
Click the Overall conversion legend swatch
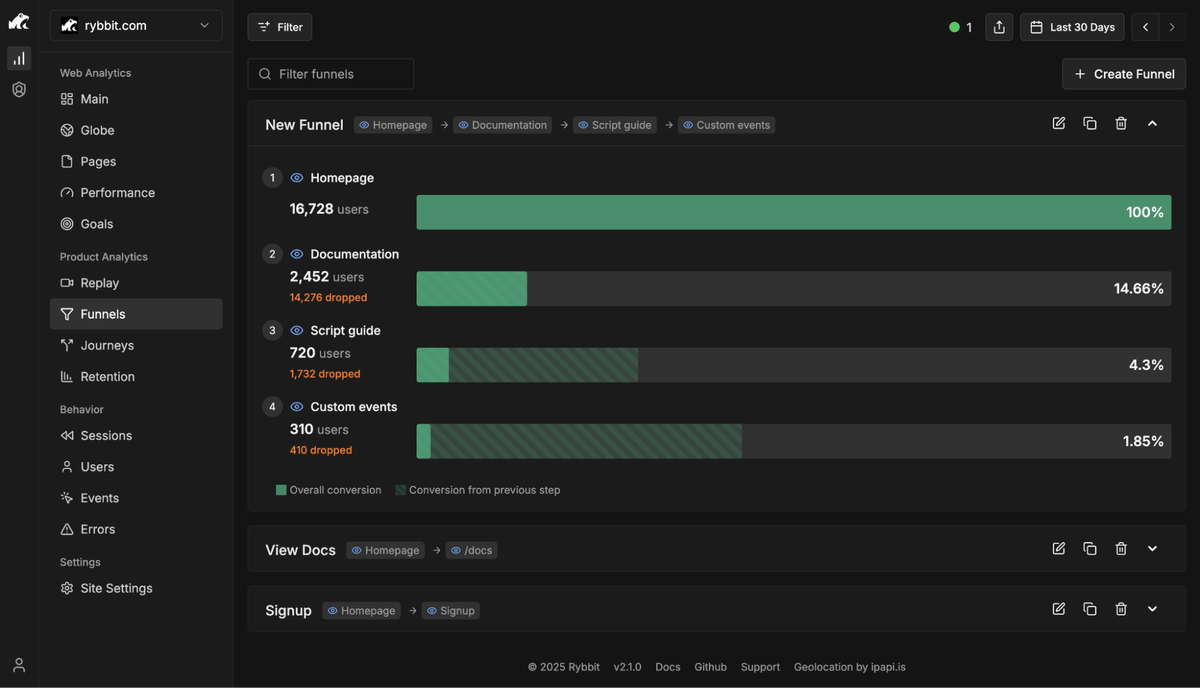(x=282, y=489)
